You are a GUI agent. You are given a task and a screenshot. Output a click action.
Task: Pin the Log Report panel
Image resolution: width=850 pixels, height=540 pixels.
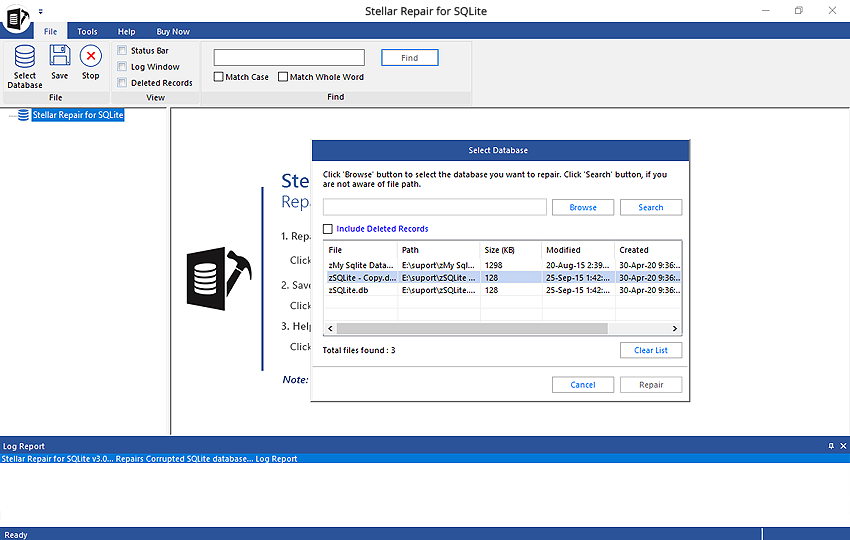tap(831, 446)
